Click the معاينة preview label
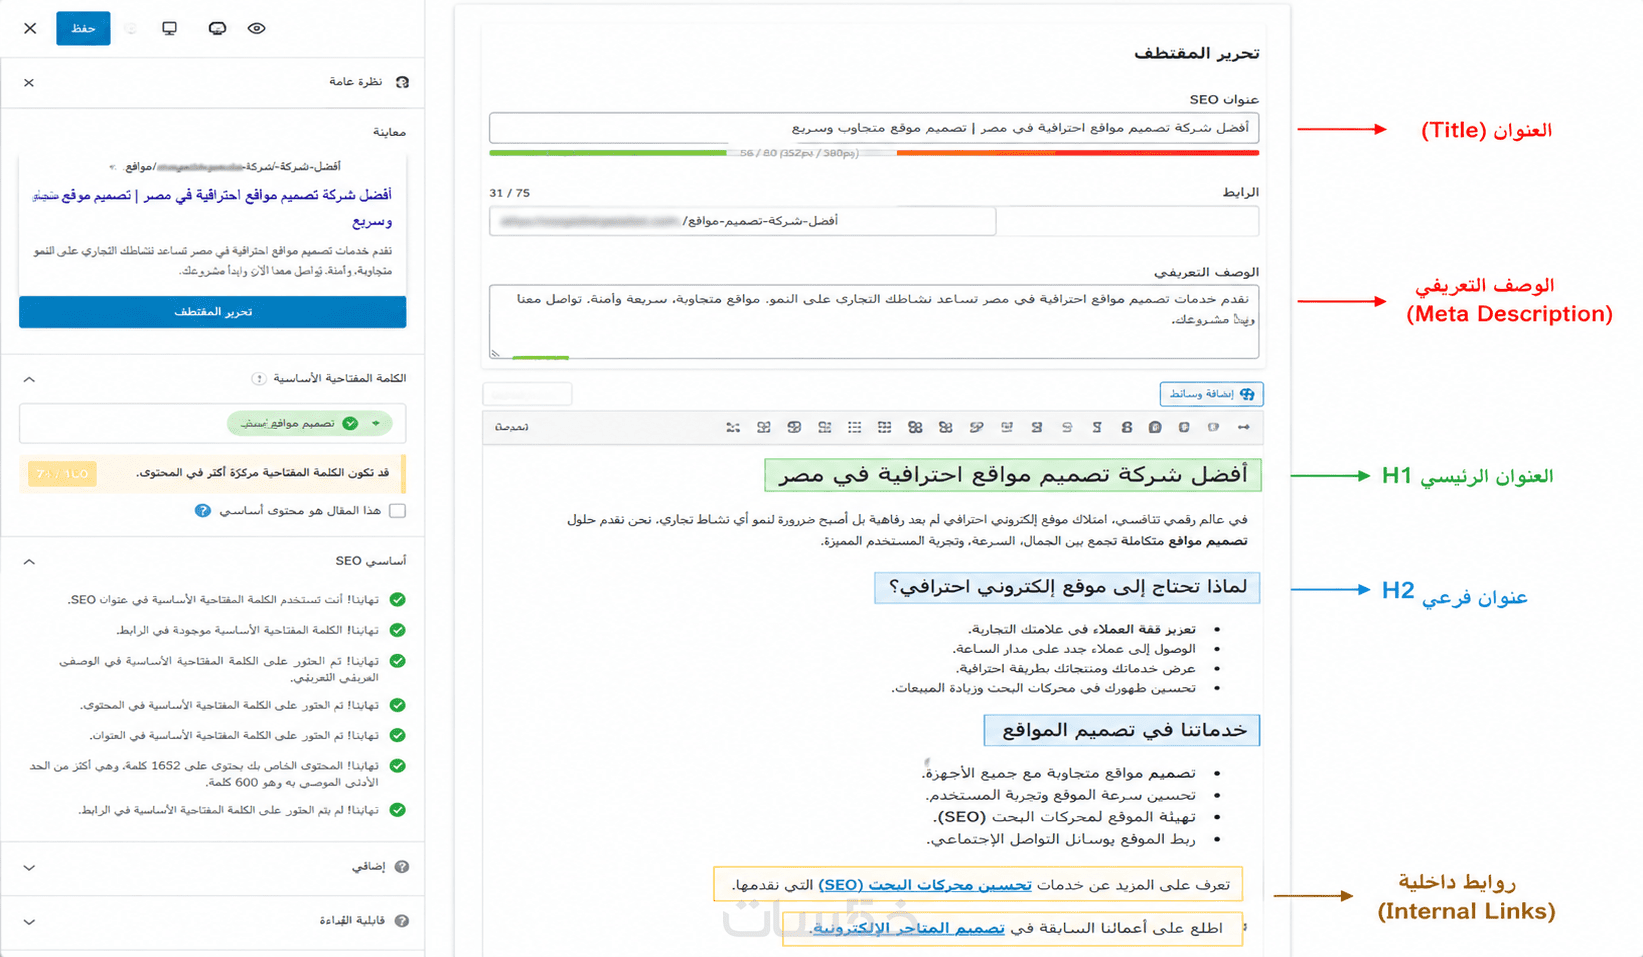The width and height of the screenshot is (1643, 957). tap(389, 132)
